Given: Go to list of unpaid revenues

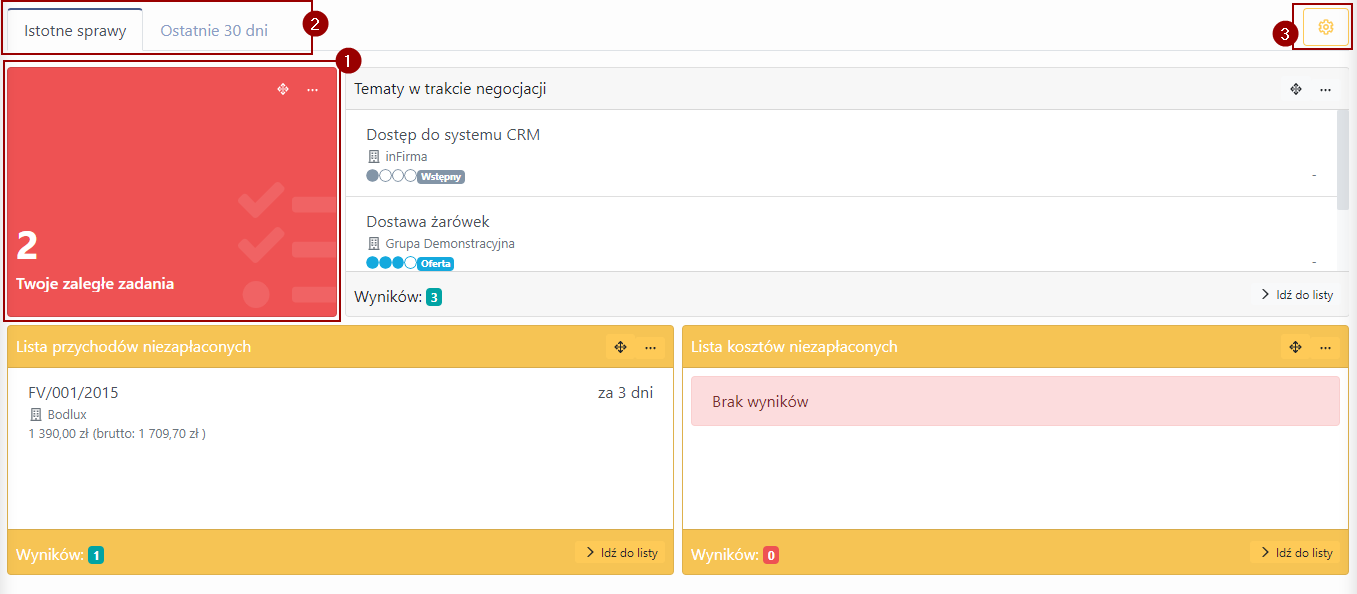Looking at the screenshot, I should pyautogui.click(x=620, y=552).
